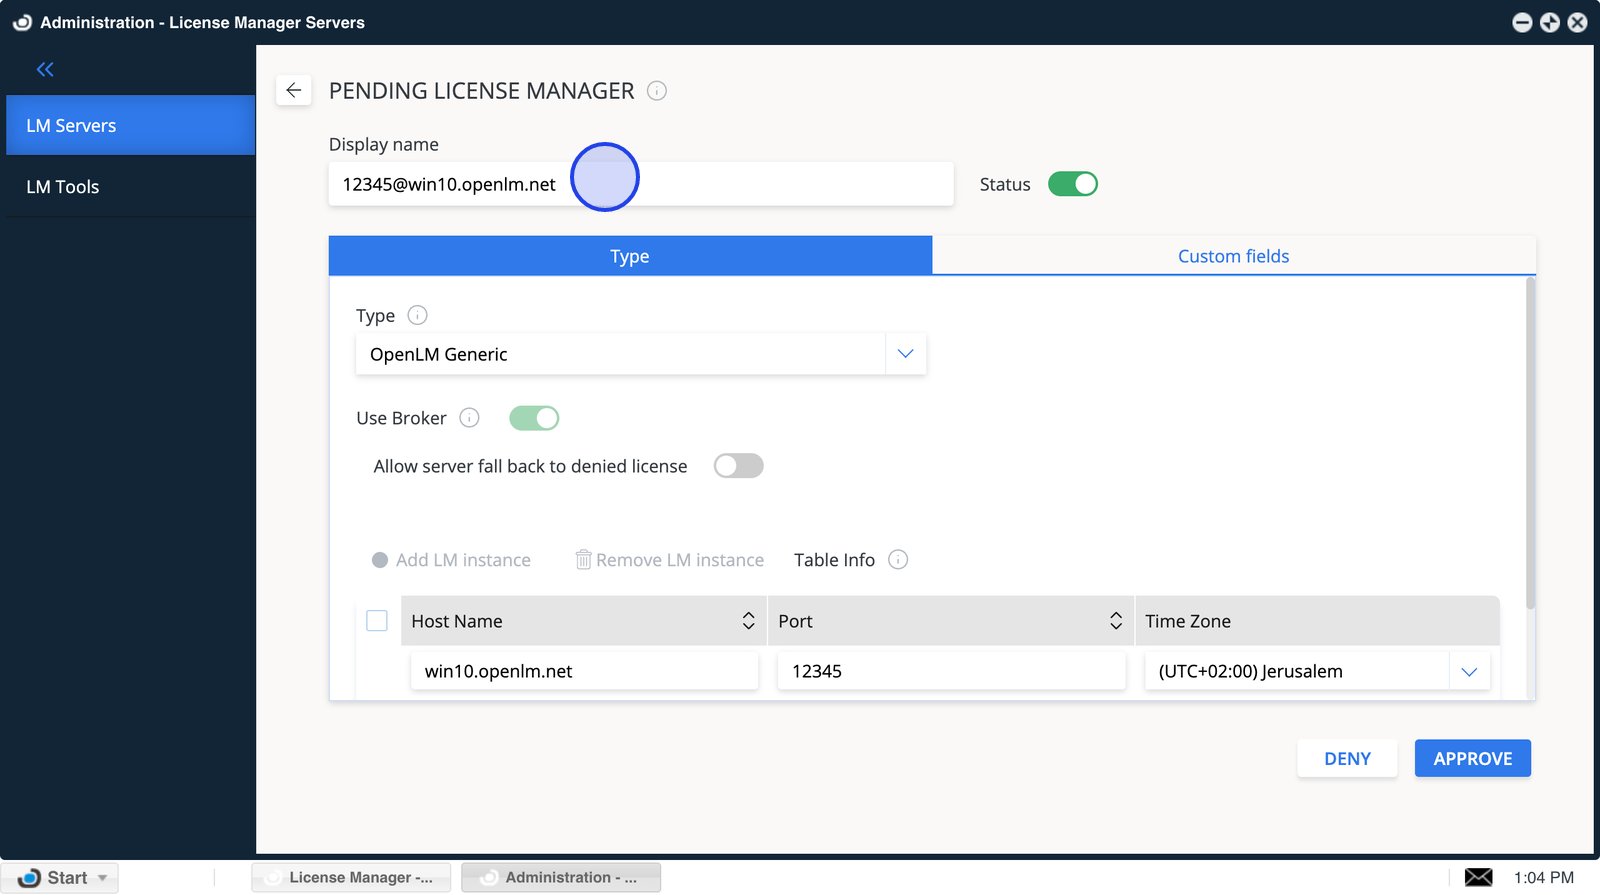Open the mail envelope tray icon
Screen dimensions: 1600x895
coord(1478,877)
